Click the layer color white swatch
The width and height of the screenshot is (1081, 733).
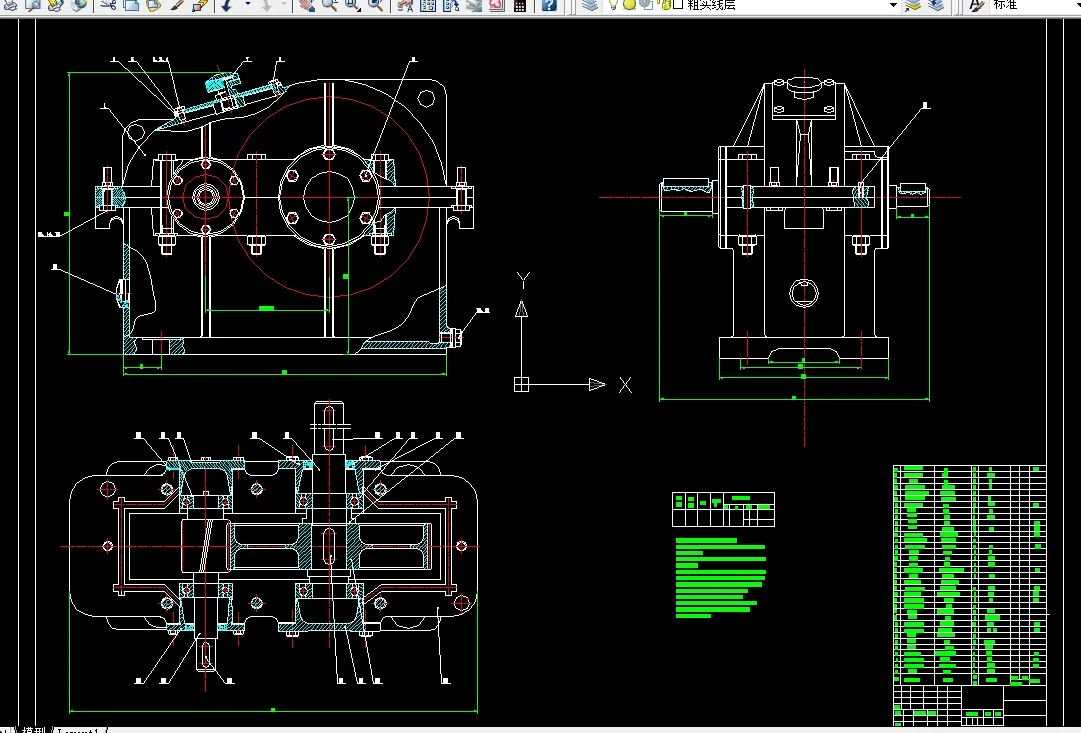pyautogui.click(x=677, y=5)
